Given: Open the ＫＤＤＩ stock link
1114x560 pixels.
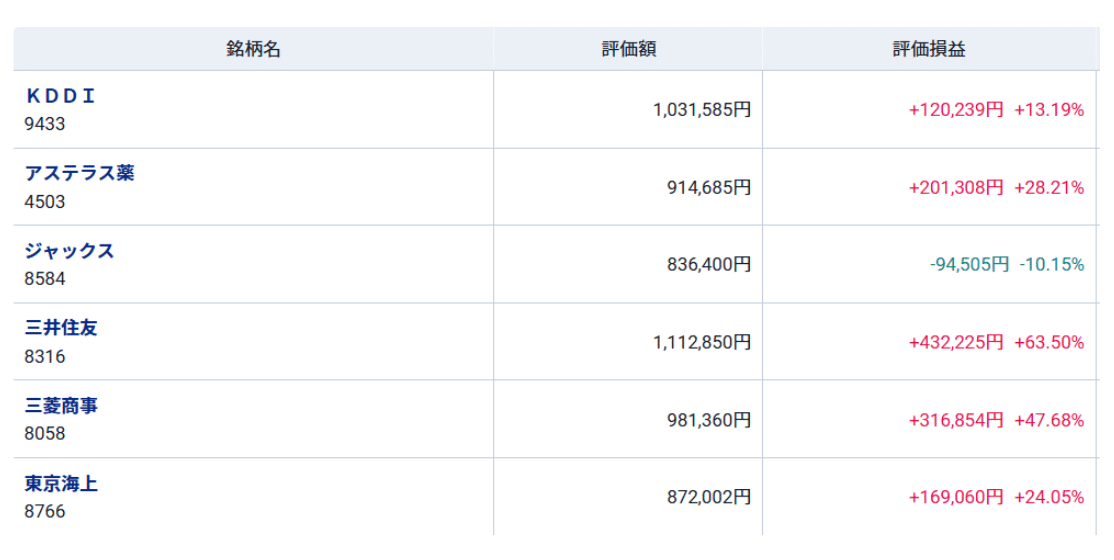Looking at the screenshot, I should [x=60, y=96].
